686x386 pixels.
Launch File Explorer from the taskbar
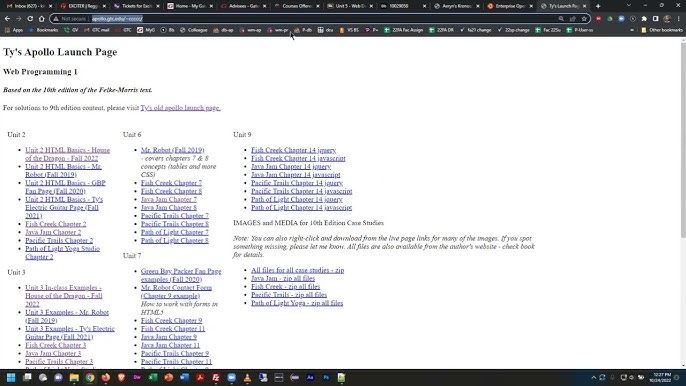pos(74,377)
